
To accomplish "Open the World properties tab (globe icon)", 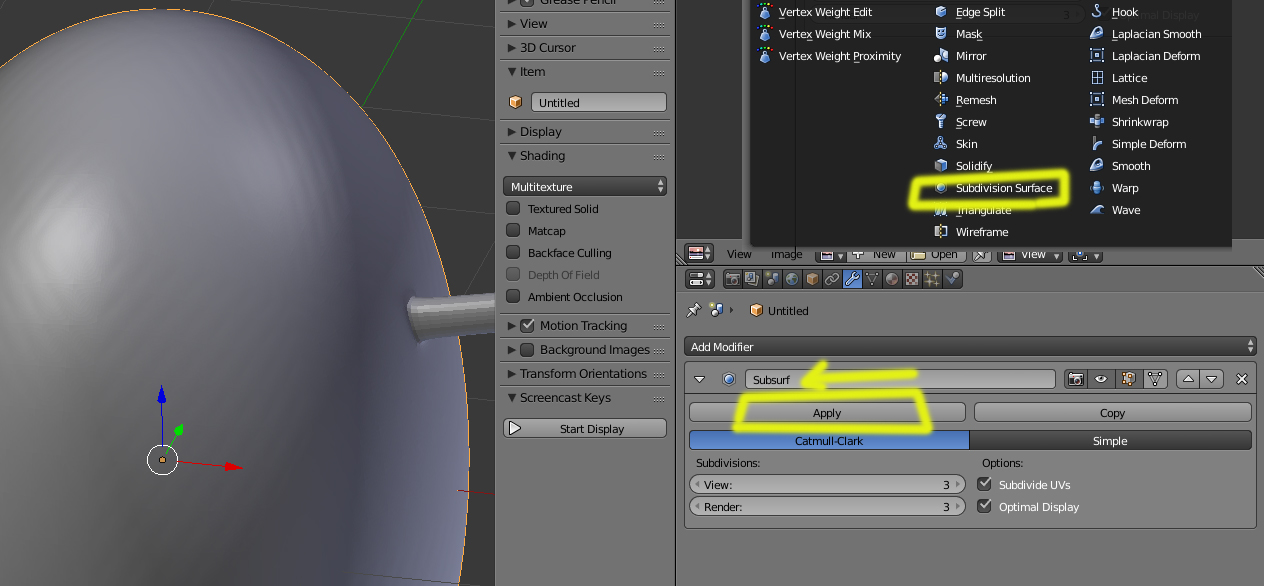I will tap(792, 279).
